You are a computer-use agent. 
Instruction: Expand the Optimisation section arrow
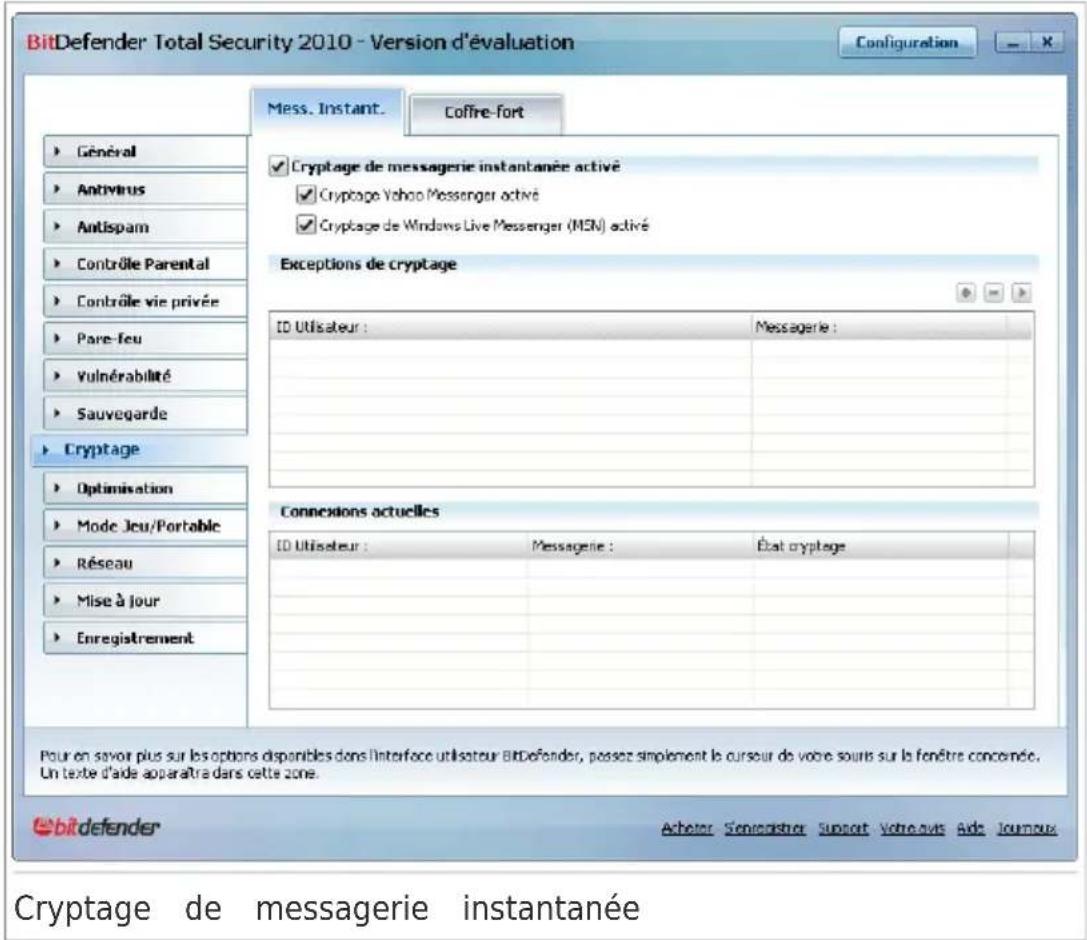point(58,488)
